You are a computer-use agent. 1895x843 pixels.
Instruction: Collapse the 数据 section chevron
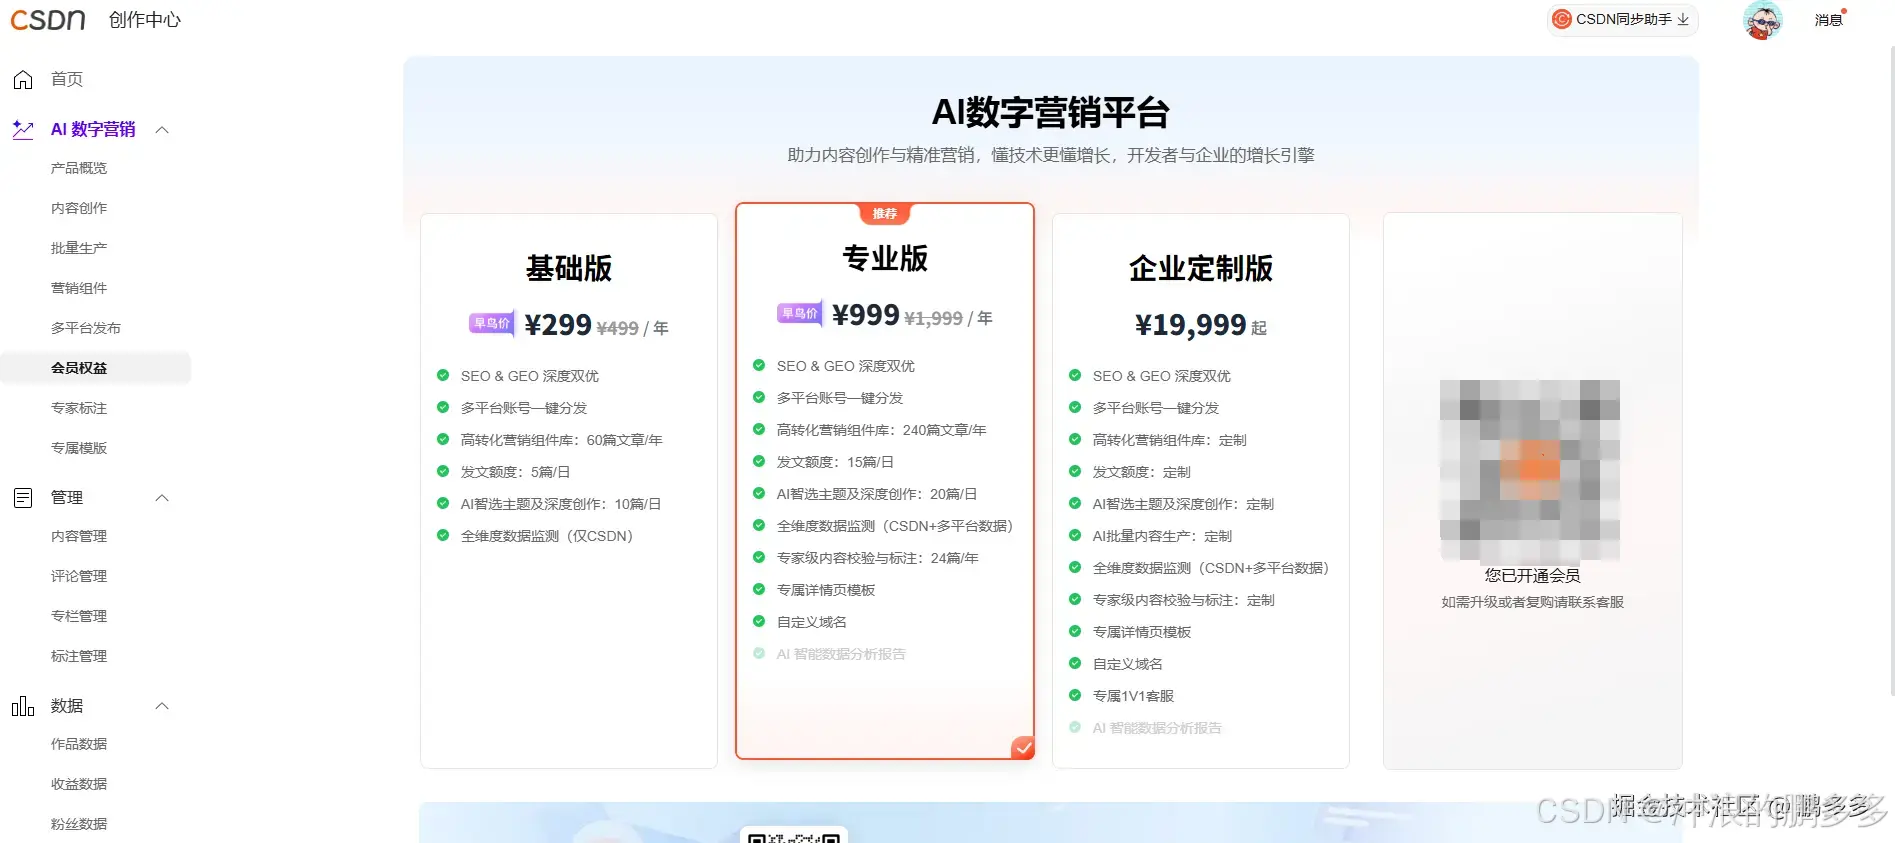[162, 706]
